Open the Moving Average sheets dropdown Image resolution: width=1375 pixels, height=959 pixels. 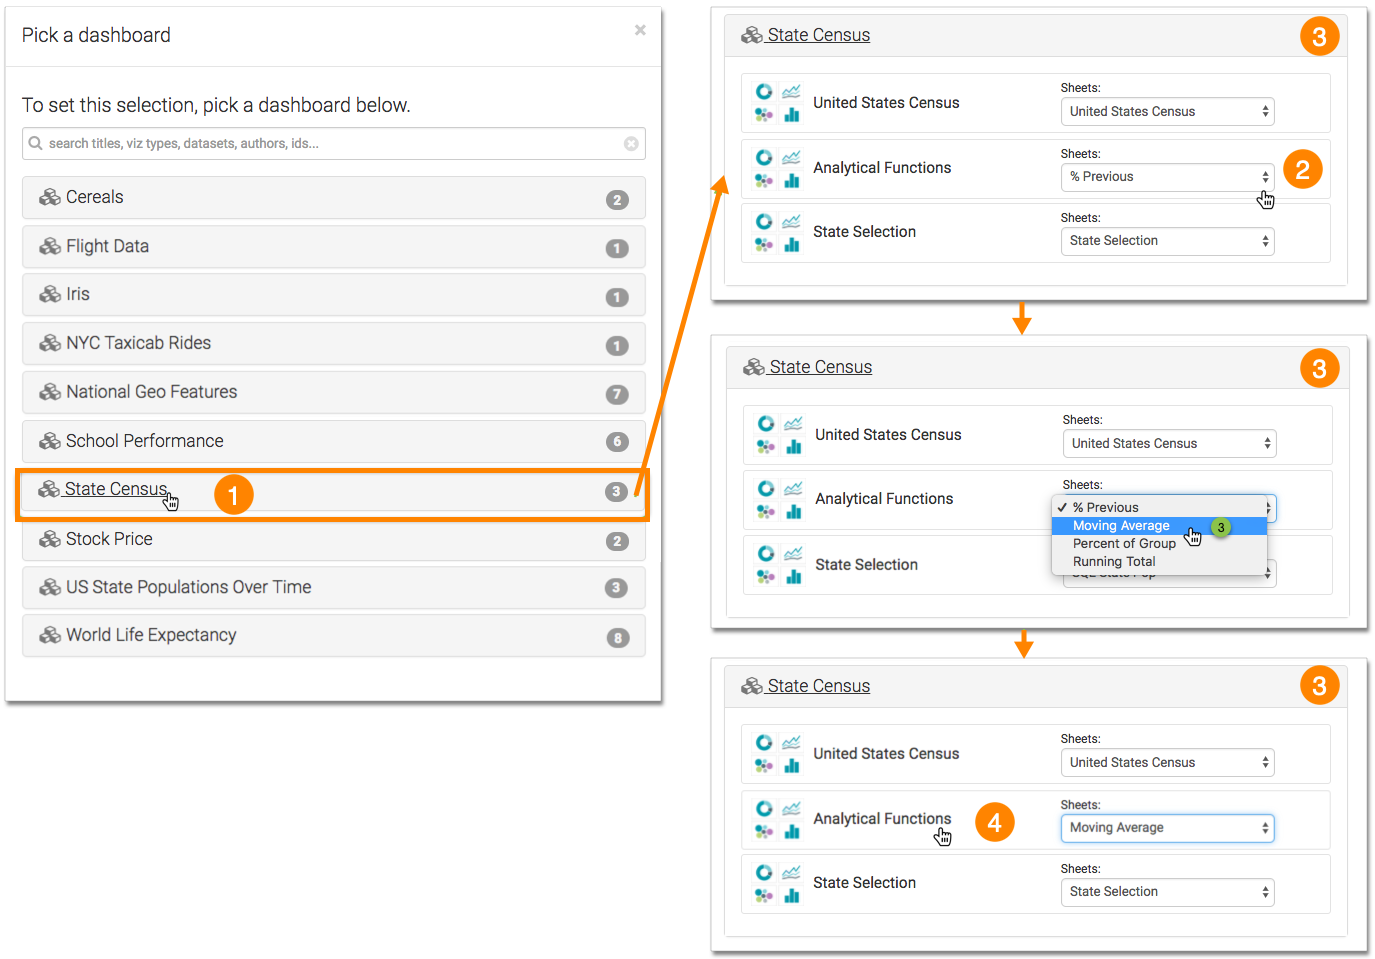tap(1167, 828)
